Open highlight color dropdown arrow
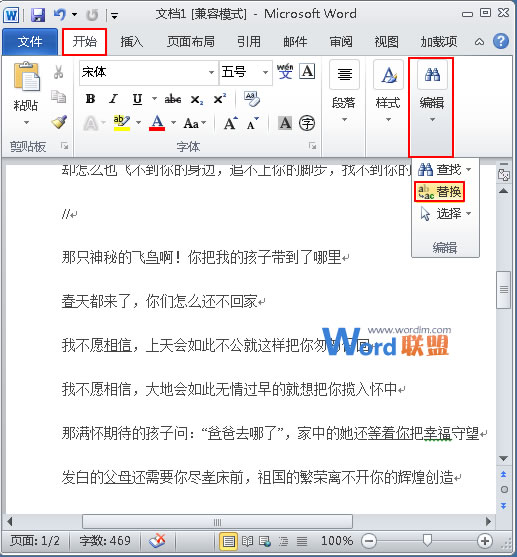517x557 pixels. [x=139, y=123]
